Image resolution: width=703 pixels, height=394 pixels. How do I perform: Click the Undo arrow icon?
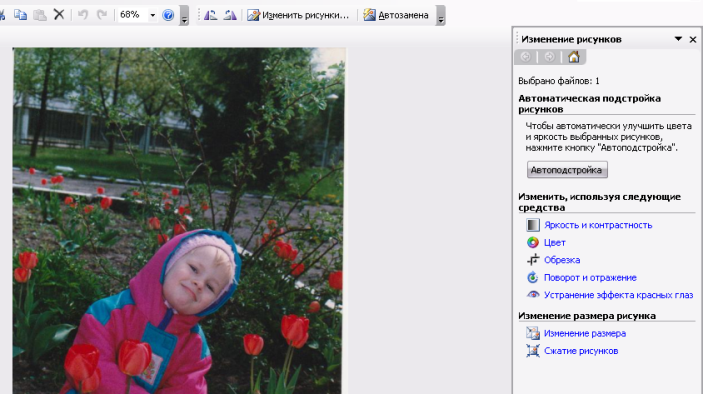82,15
